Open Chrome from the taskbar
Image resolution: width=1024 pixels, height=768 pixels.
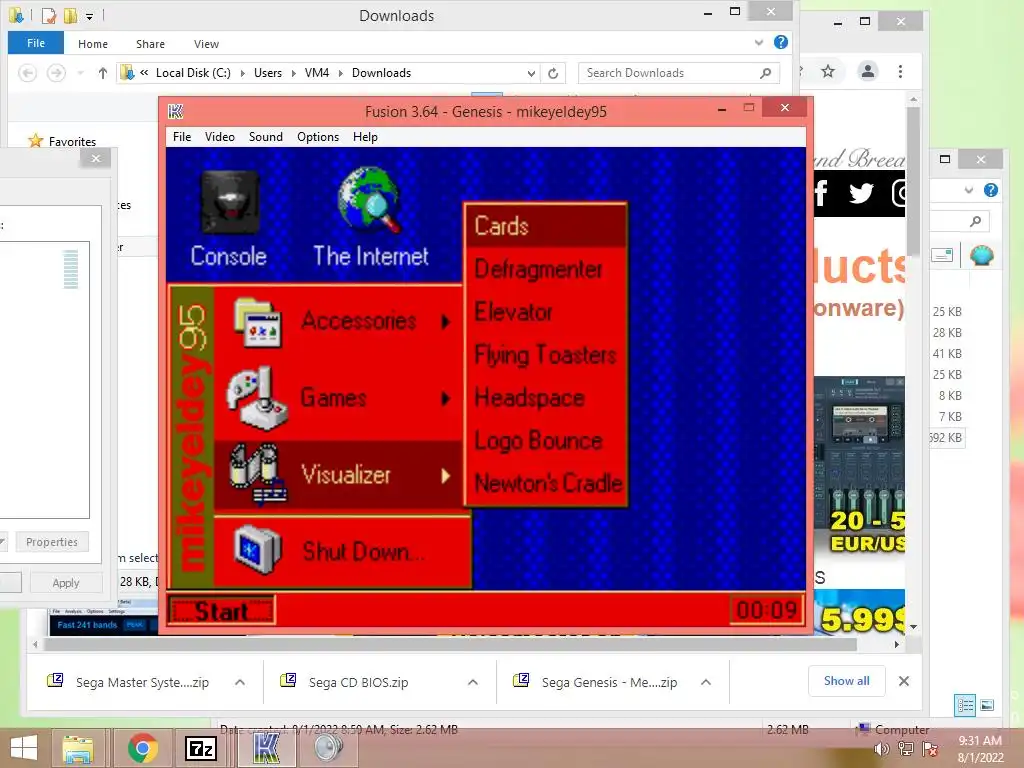(x=143, y=748)
